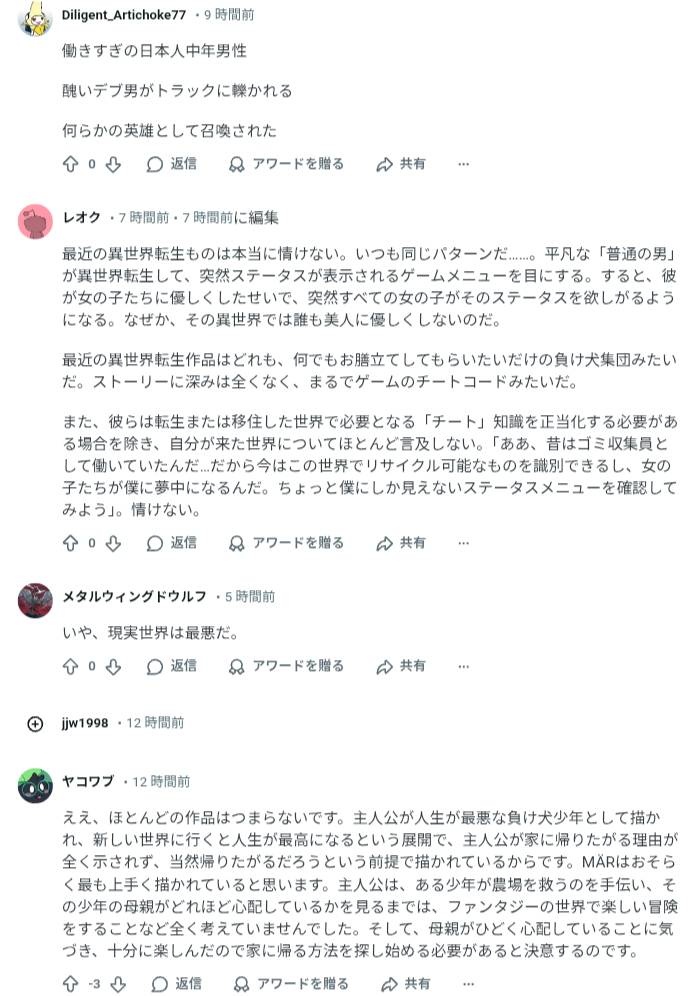Give award to ヤコワブ's comment
Viewport: 692px width, 996px height.
[x=236, y=983]
